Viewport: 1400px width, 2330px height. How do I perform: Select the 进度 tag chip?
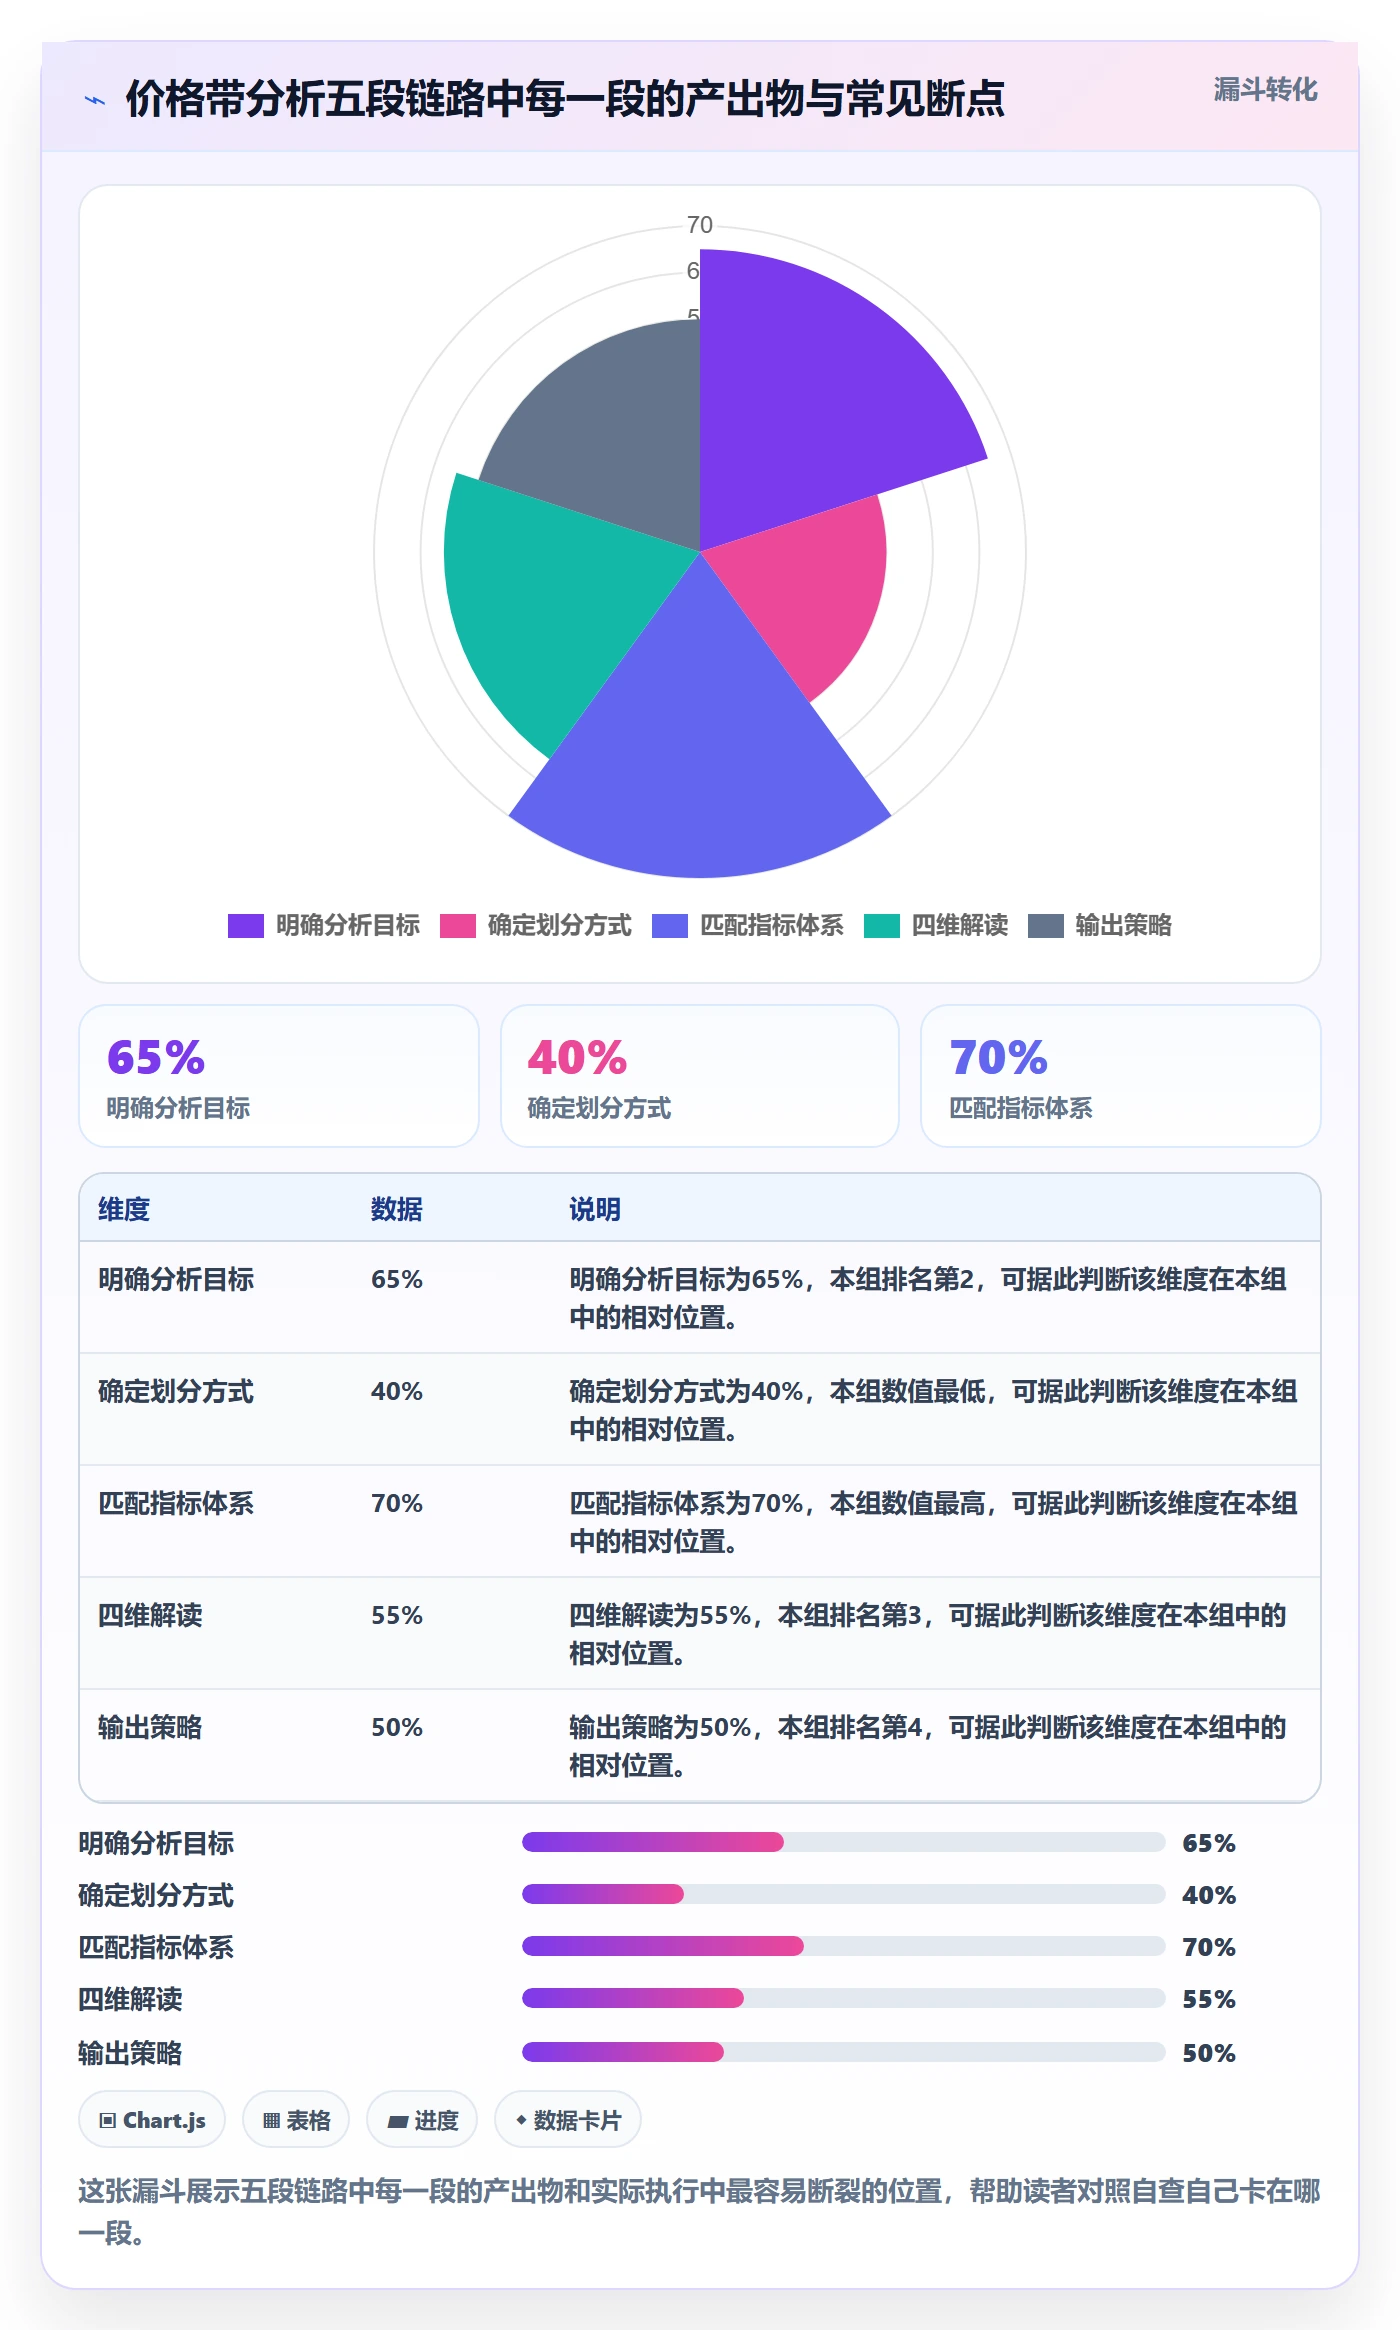pos(422,2119)
